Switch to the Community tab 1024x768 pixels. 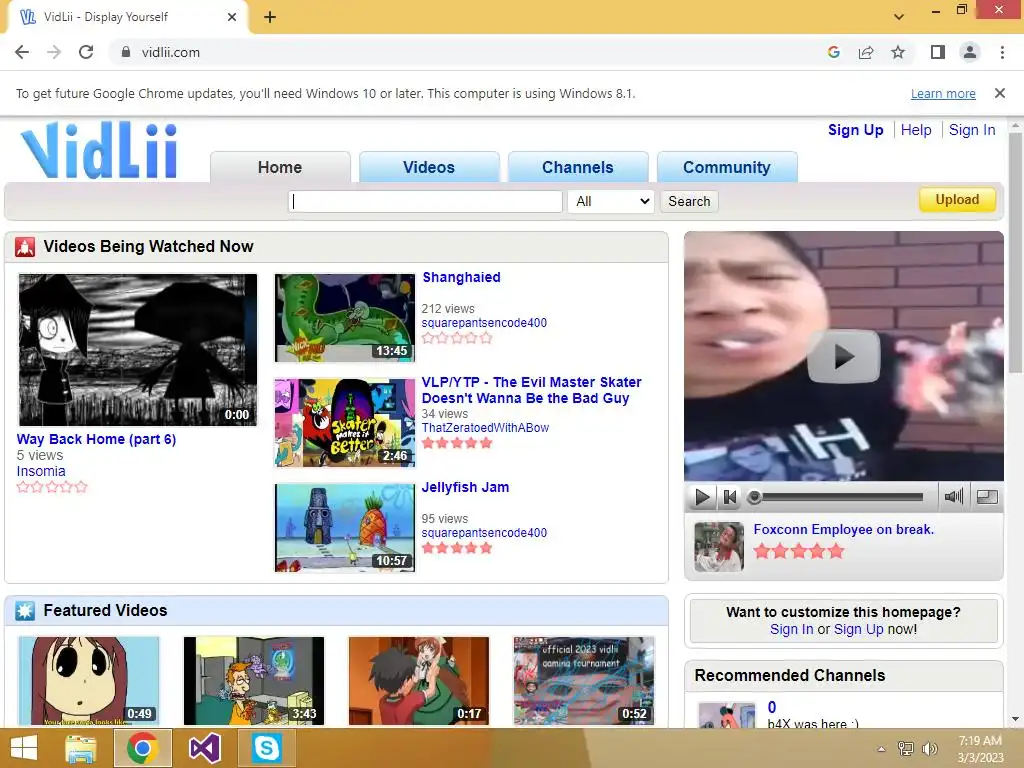click(x=727, y=167)
